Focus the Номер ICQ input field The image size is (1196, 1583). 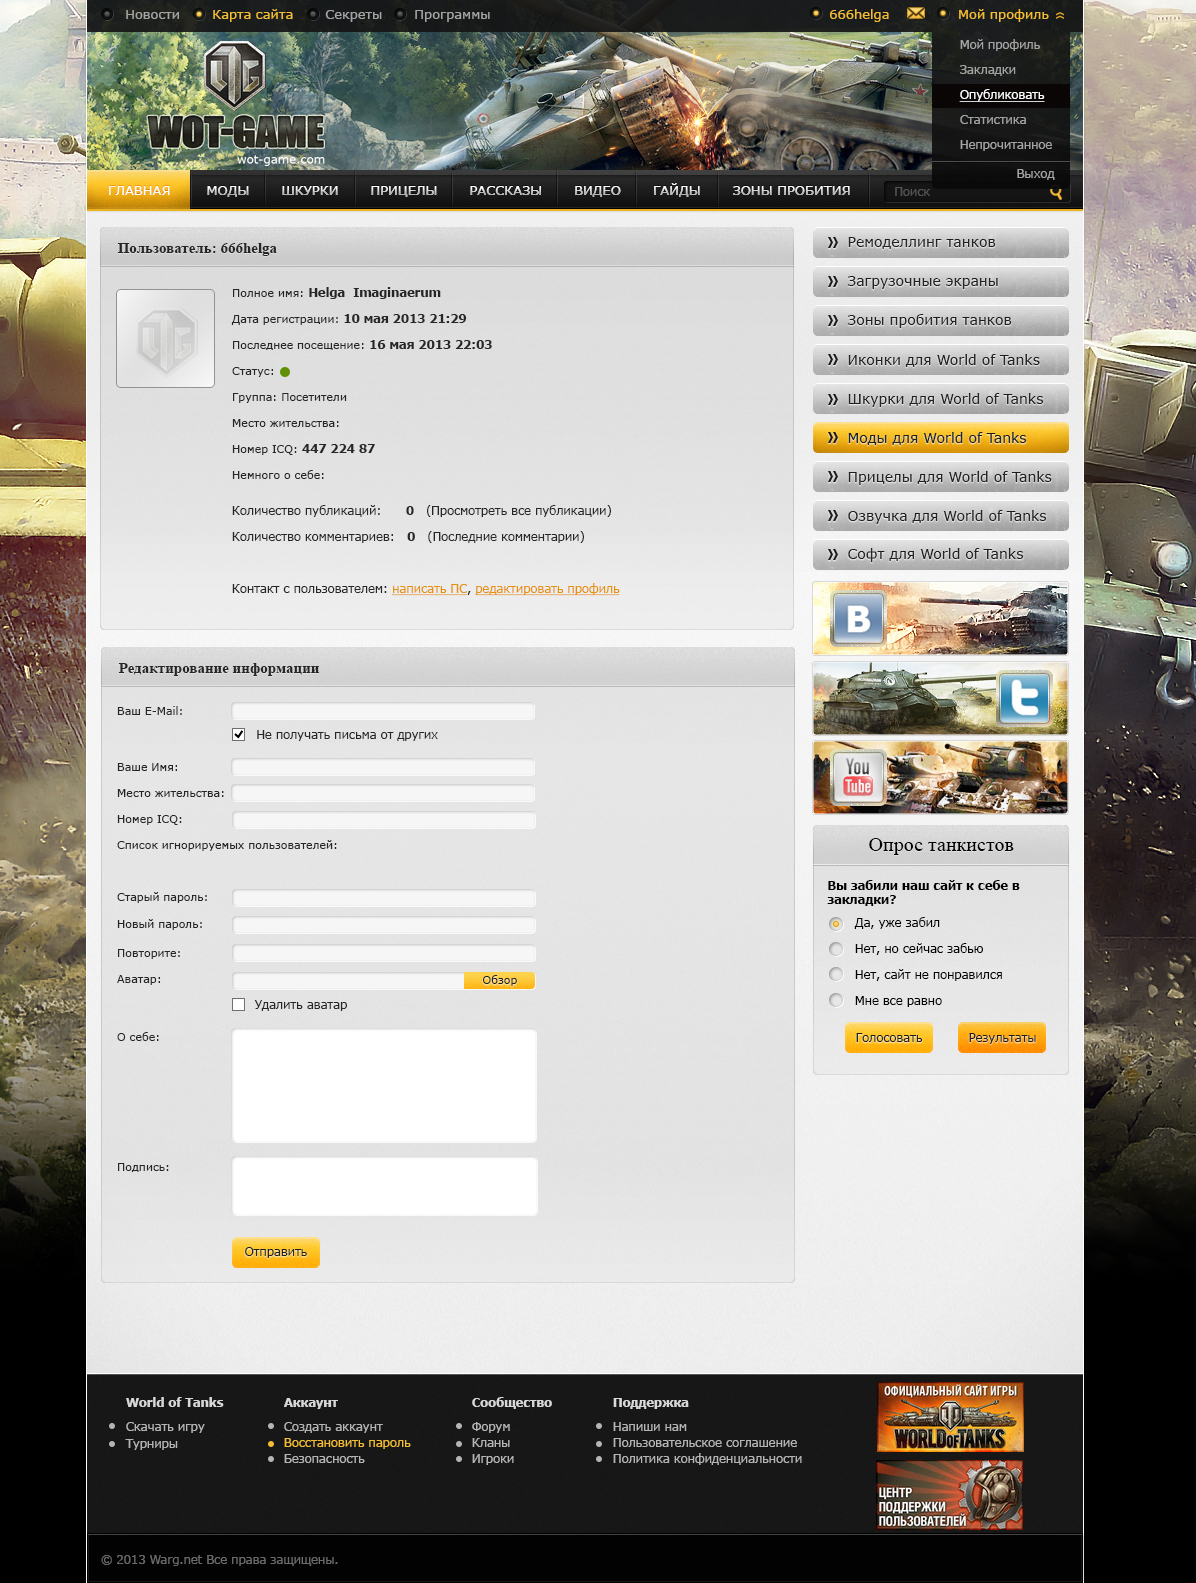click(x=384, y=820)
